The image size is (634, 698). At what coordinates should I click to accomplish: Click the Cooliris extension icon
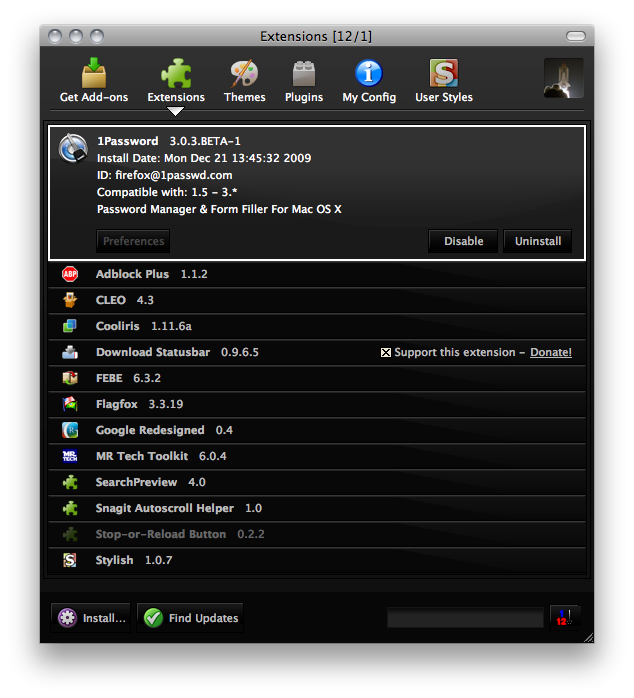[70, 326]
